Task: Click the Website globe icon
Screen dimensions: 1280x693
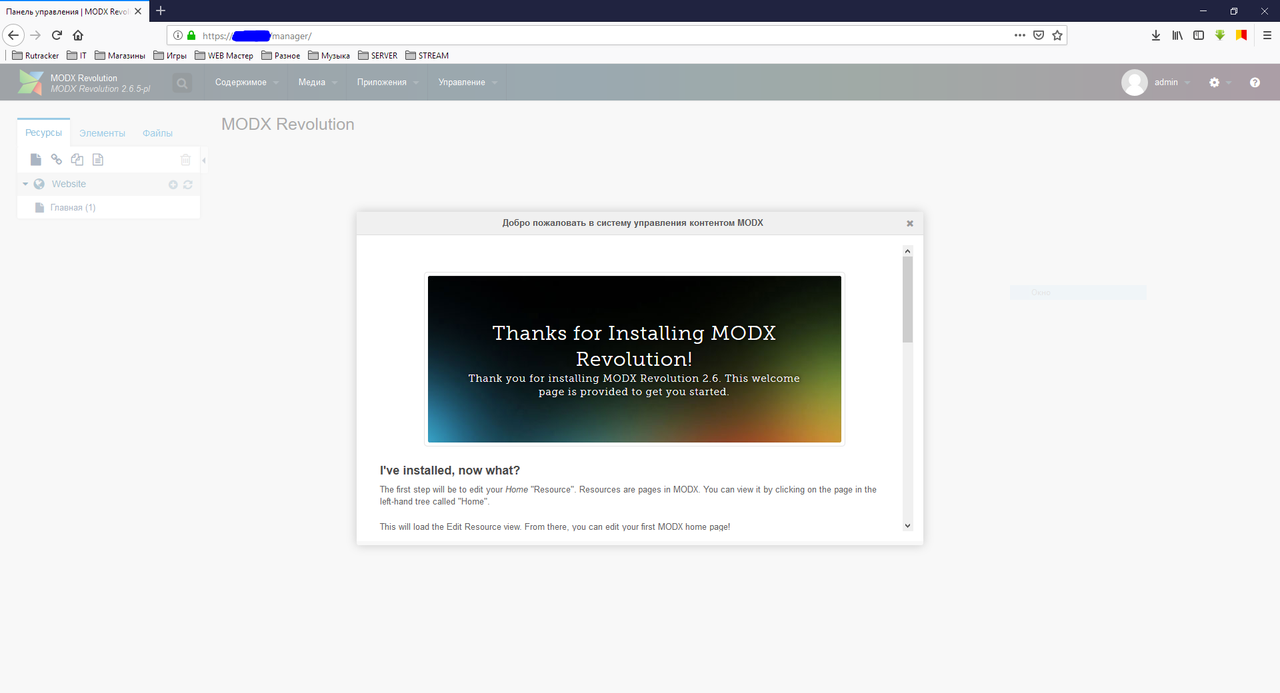Action: pyautogui.click(x=39, y=184)
